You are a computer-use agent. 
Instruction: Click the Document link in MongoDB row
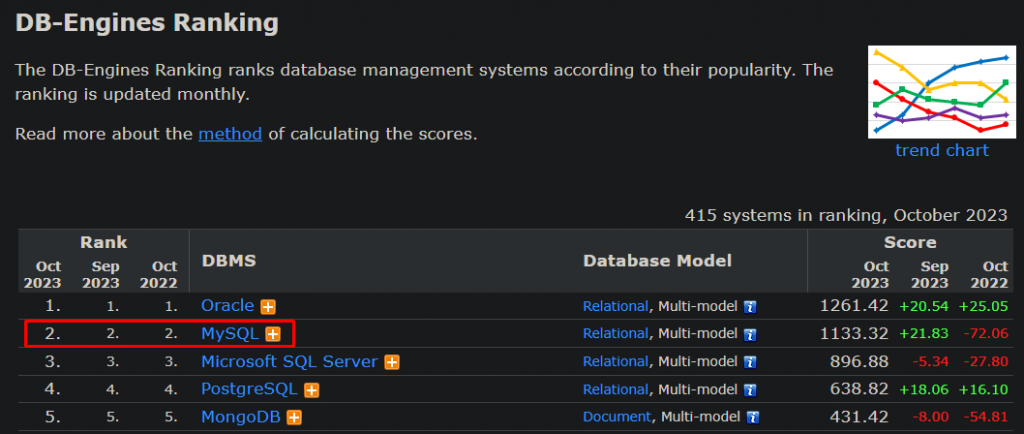(x=617, y=417)
